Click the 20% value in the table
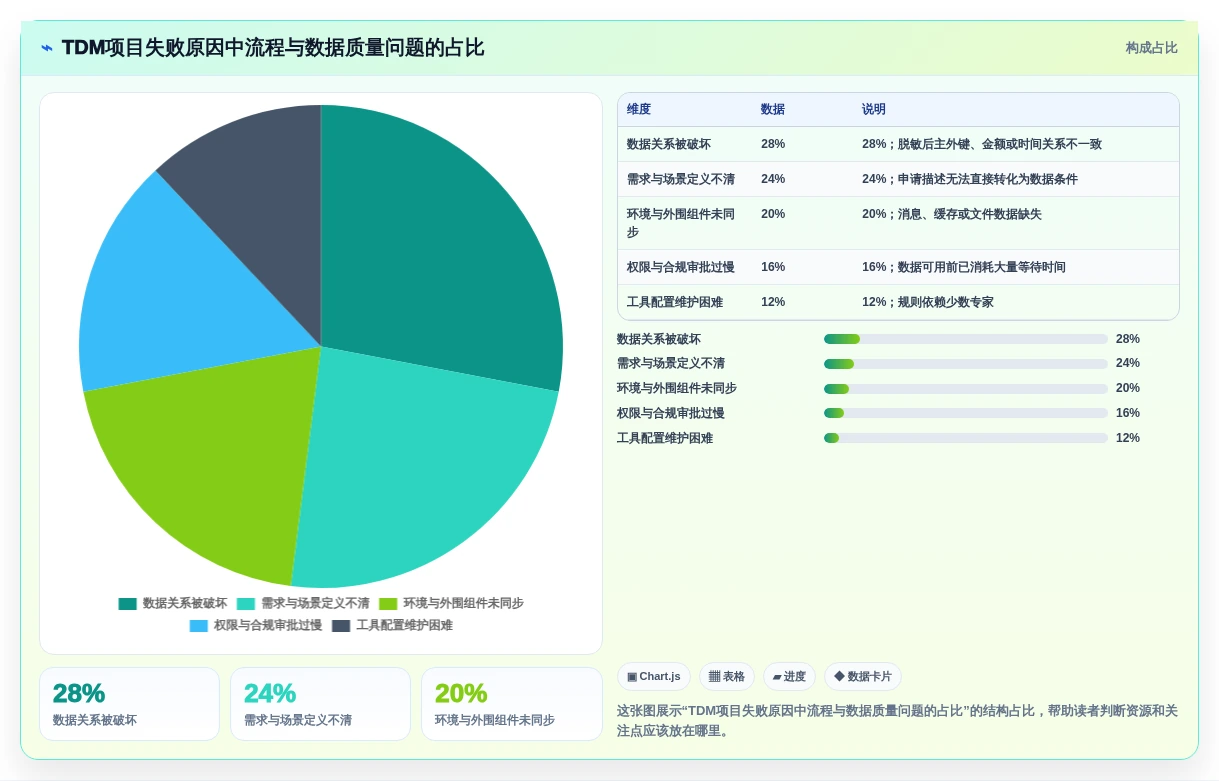 tap(773, 214)
